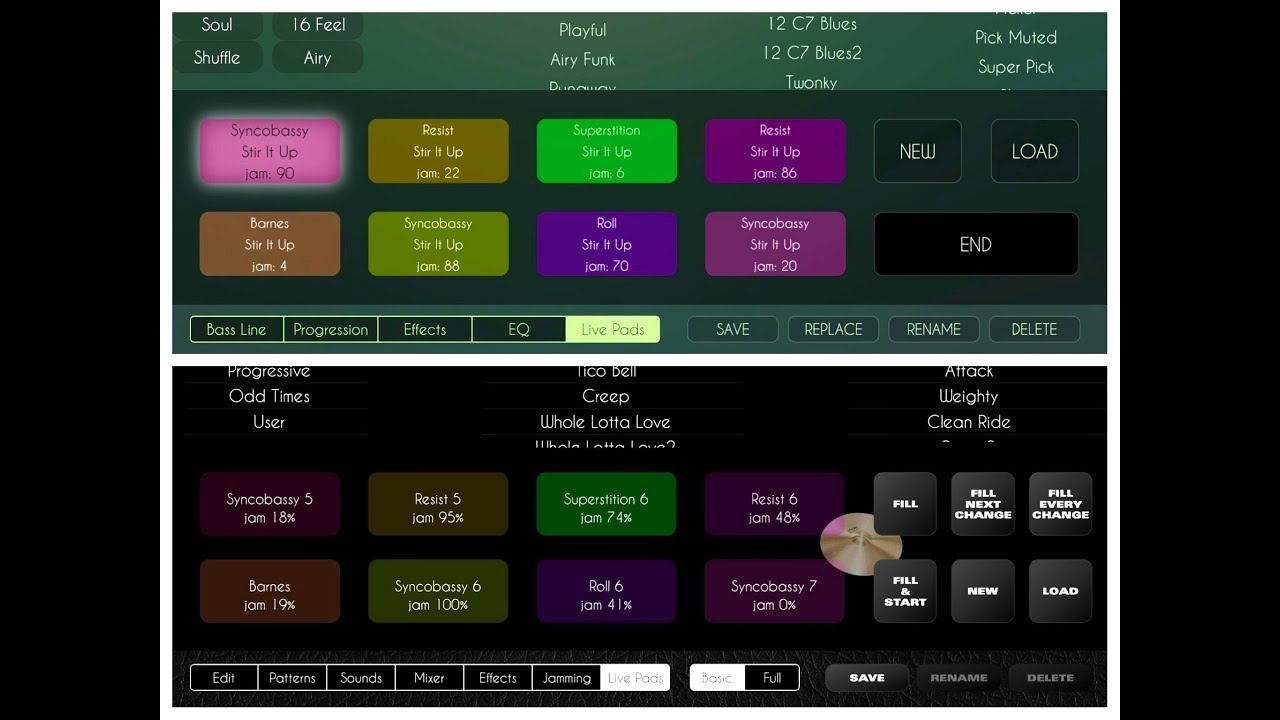Tap the Roll jam 70 pad
This screenshot has height=720, width=1280.
click(607, 244)
